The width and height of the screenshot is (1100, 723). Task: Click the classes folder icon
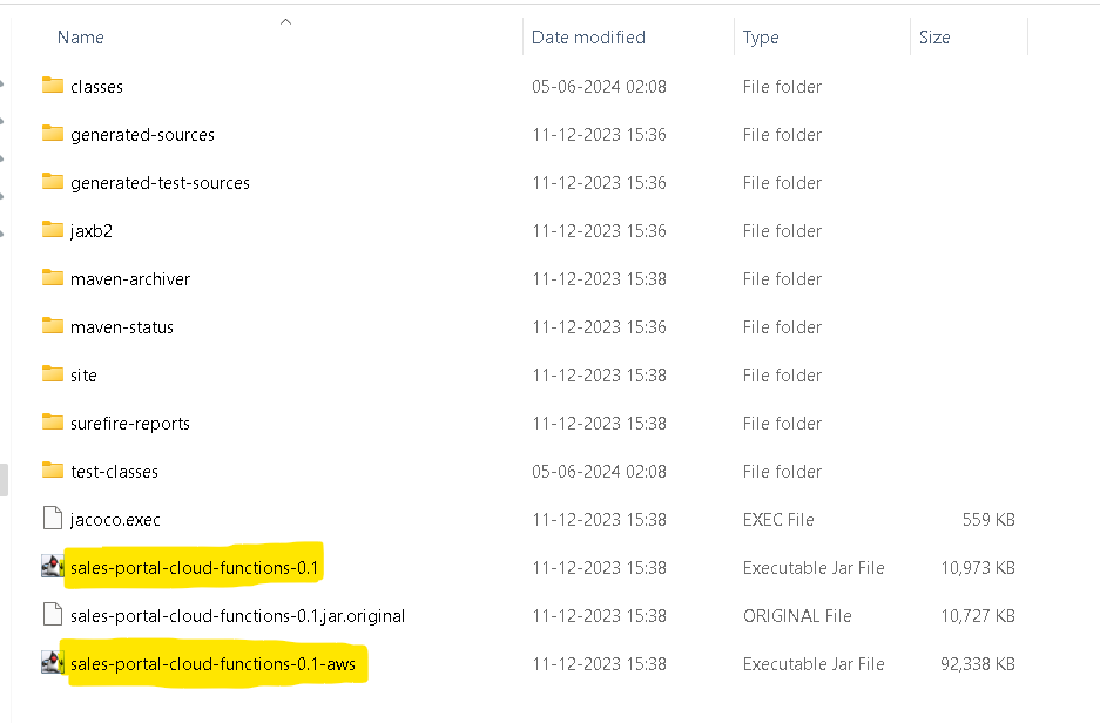53,86
